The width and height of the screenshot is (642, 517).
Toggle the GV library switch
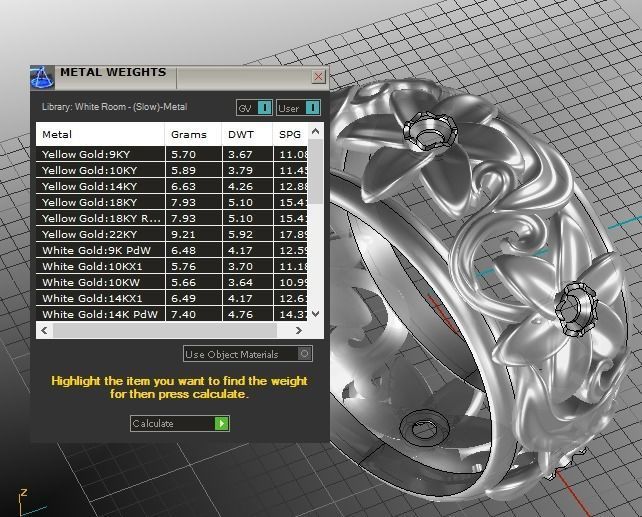click(x=254, y=108)
